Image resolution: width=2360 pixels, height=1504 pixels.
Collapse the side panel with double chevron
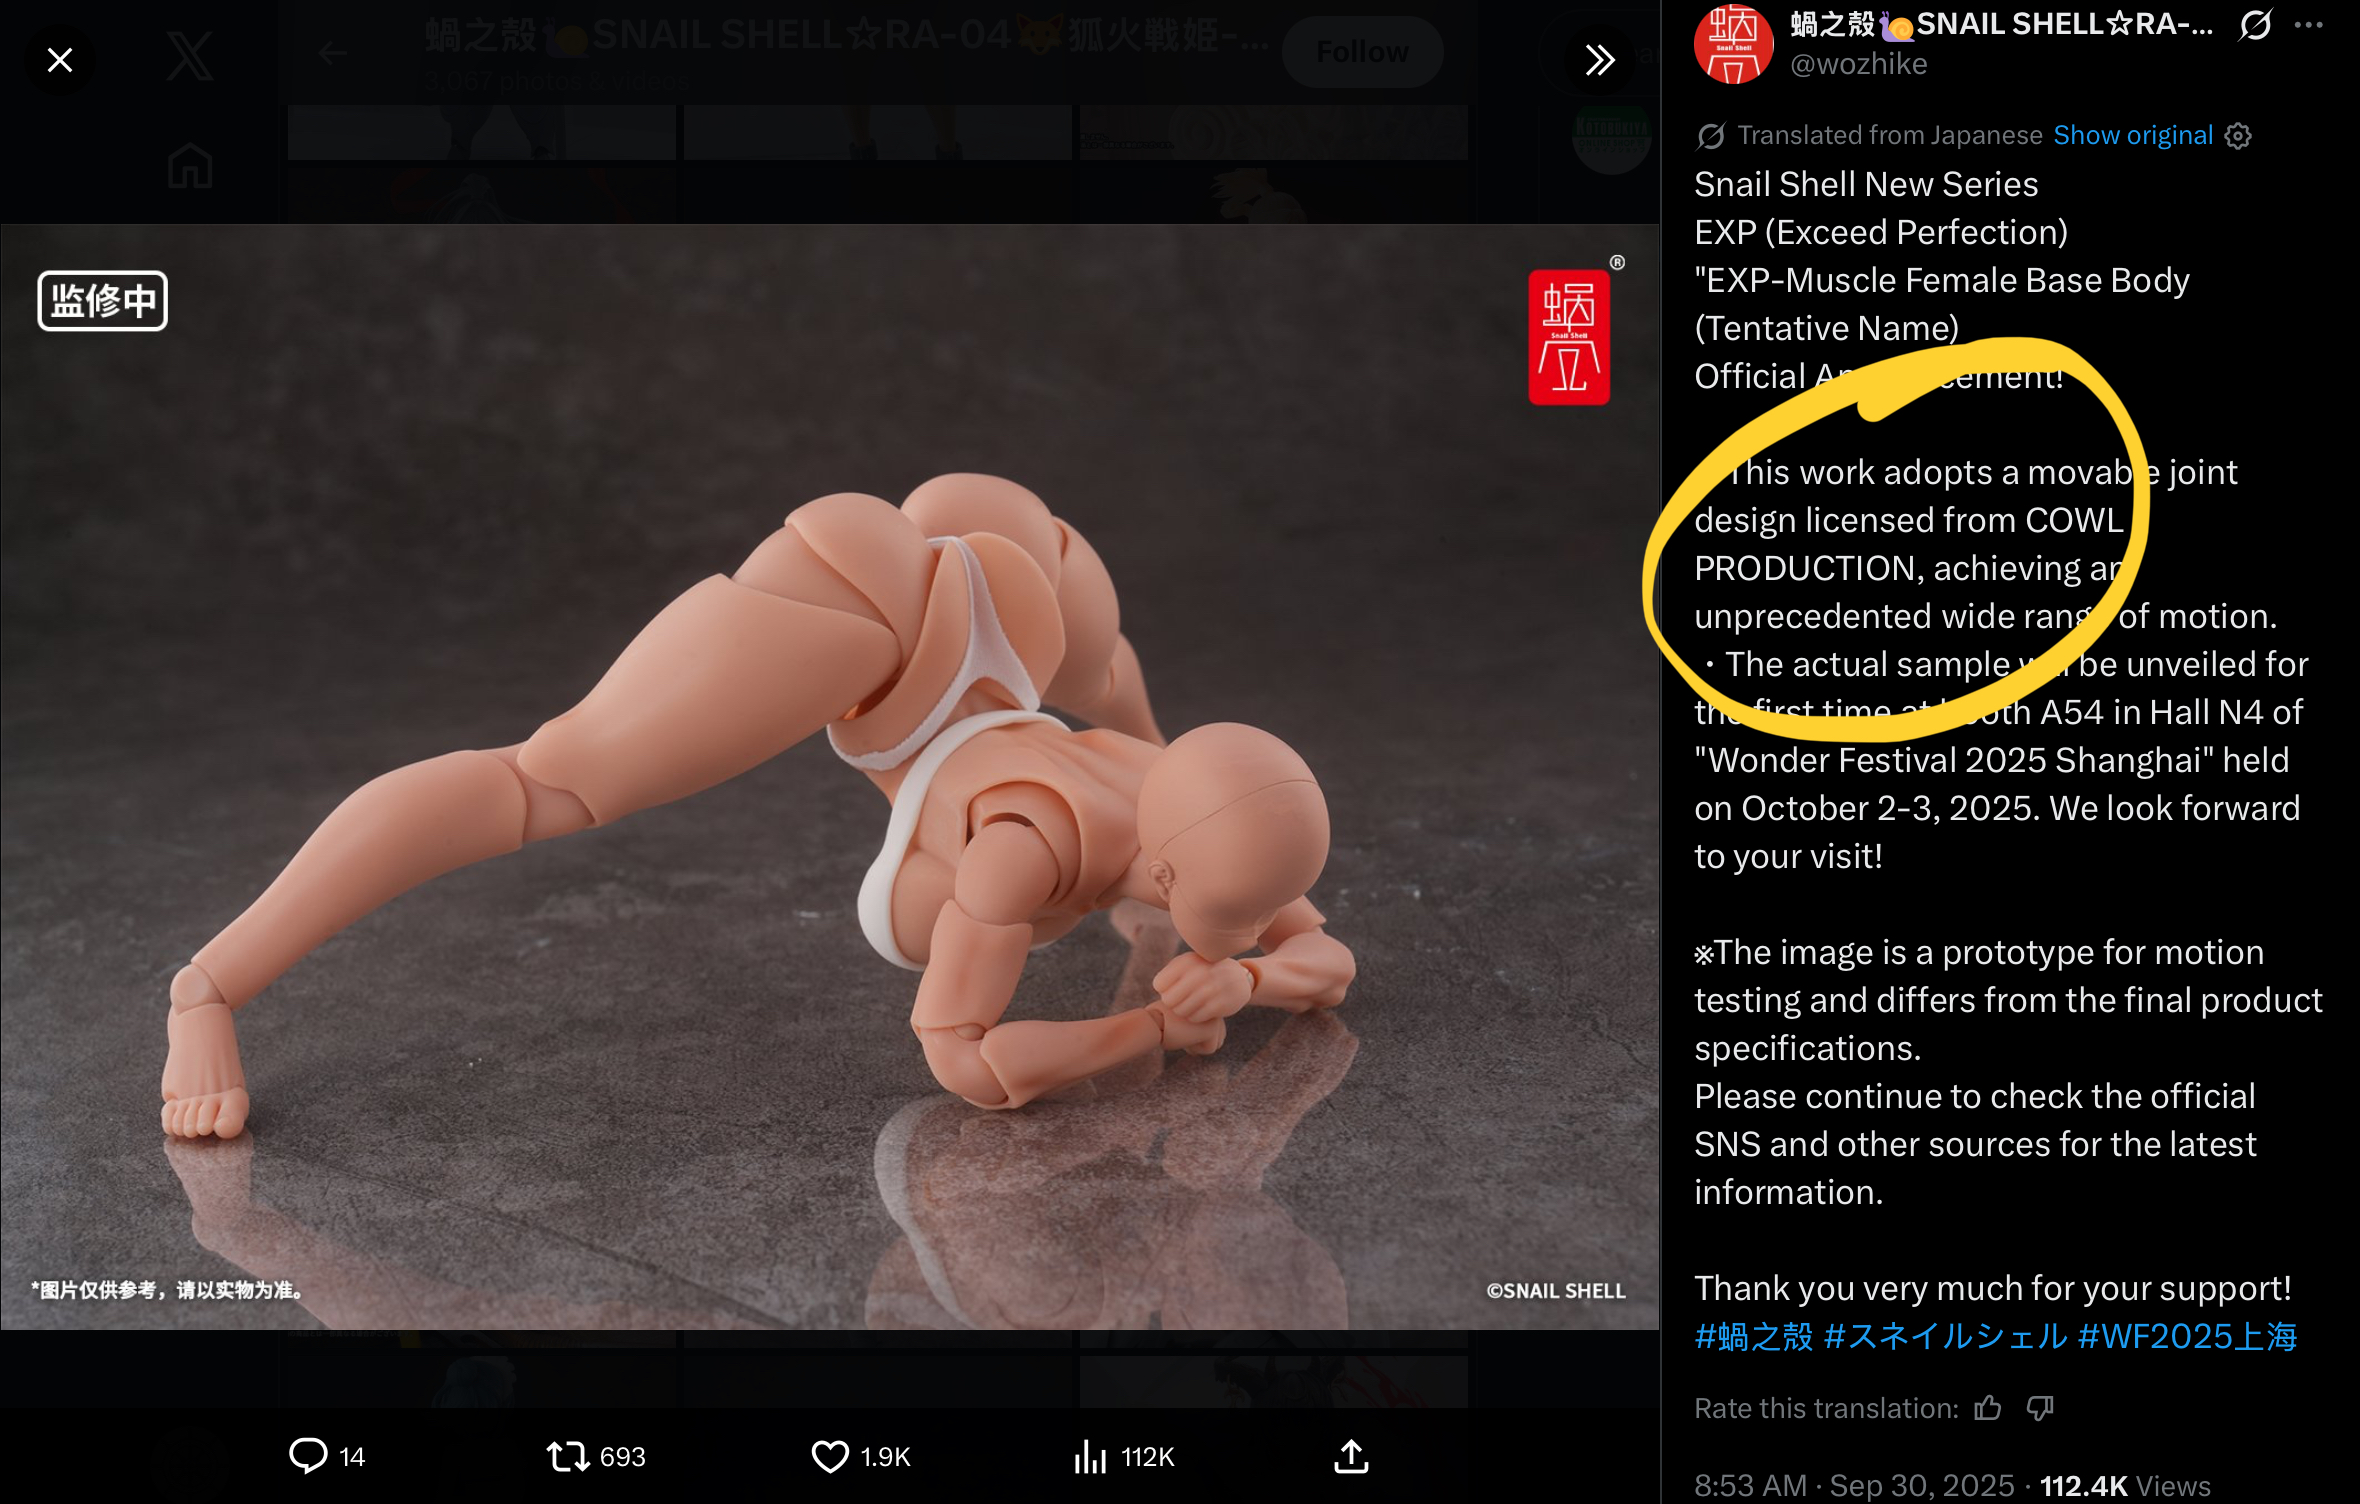1599,61
